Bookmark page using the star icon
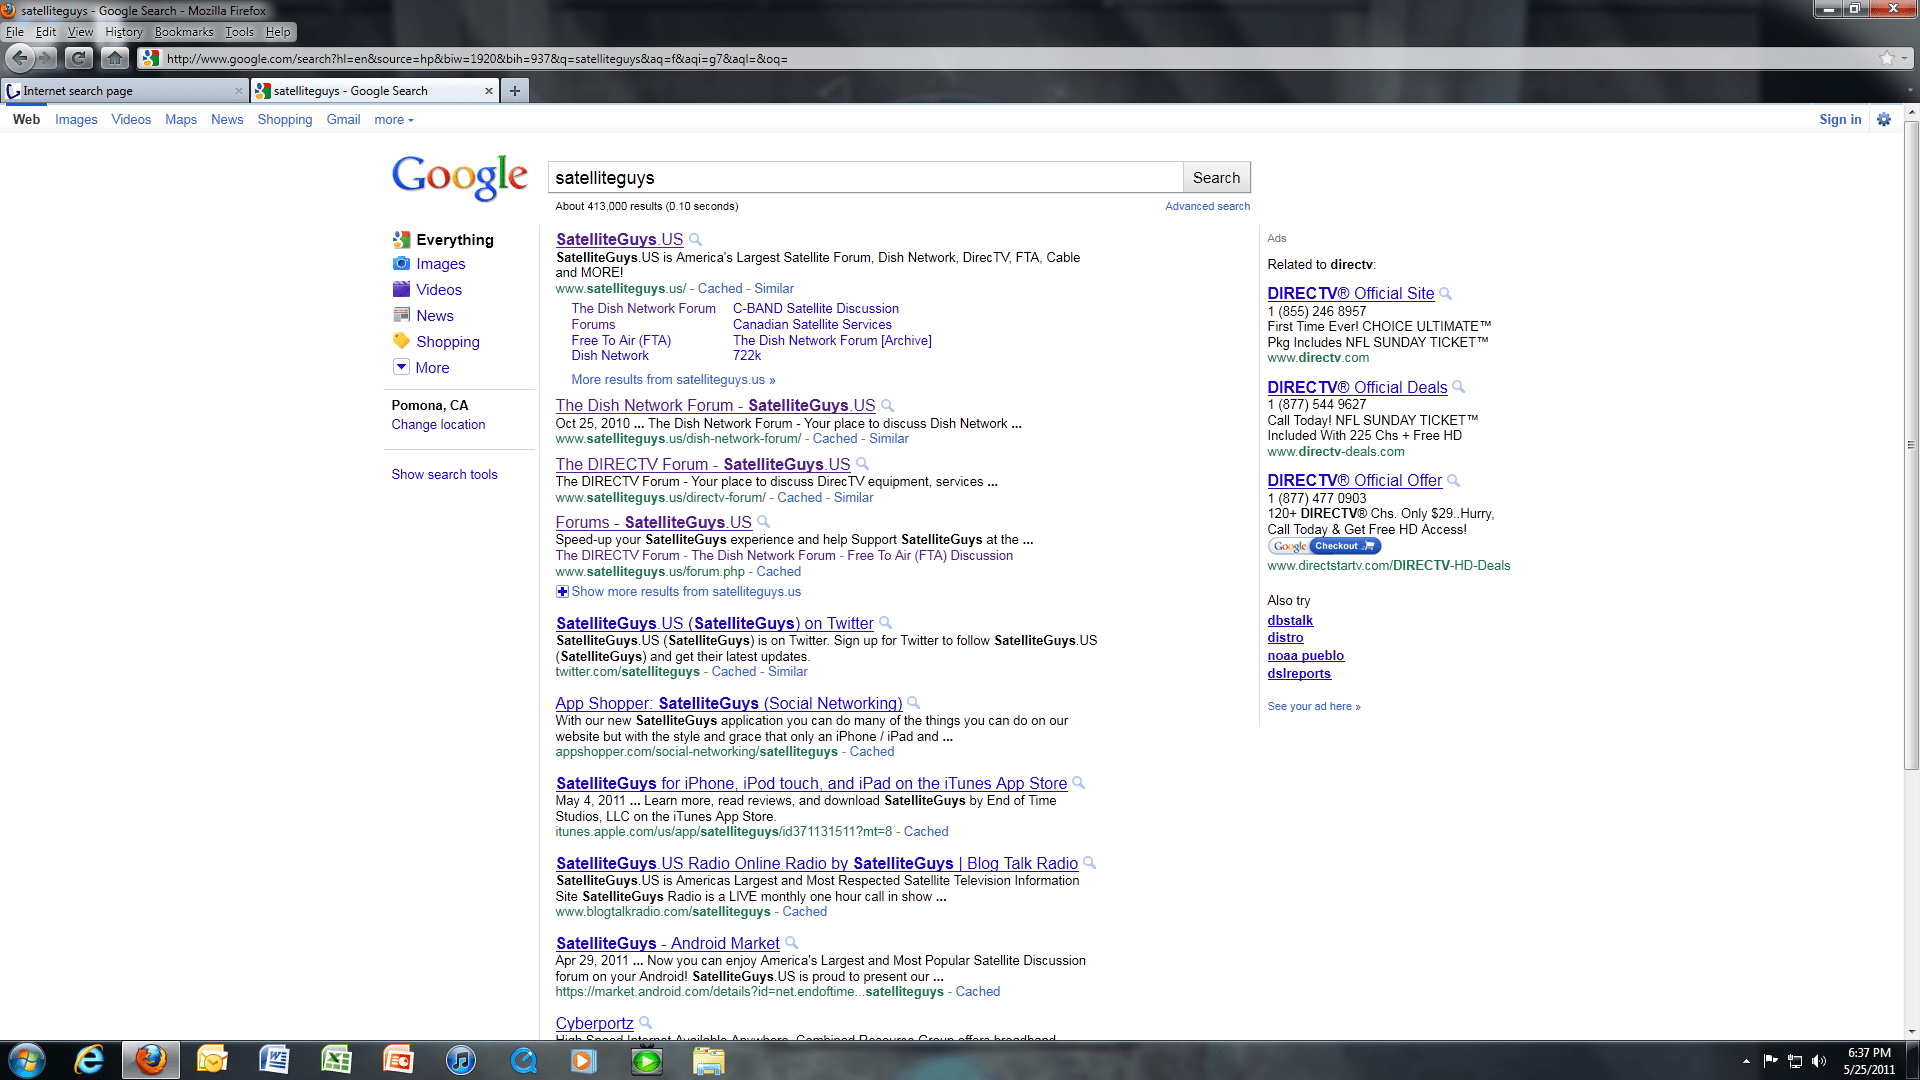The width and height of the screenshot is (1920, 1080). [x=1886, y=58]
